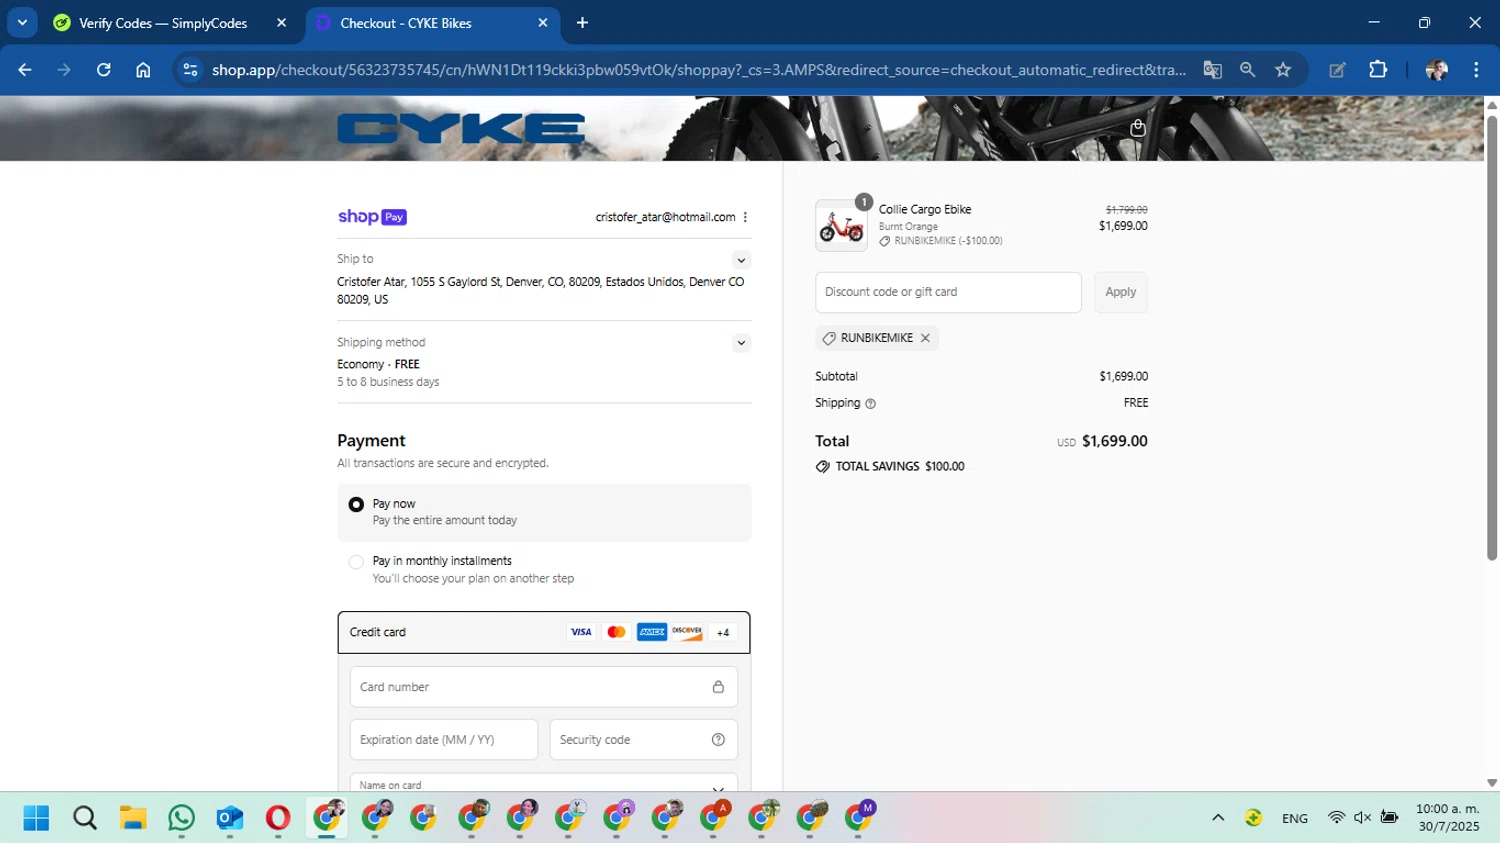Bookmark this page with star icon
The height and width of the screenshot is (843, 1500).
1283,70
